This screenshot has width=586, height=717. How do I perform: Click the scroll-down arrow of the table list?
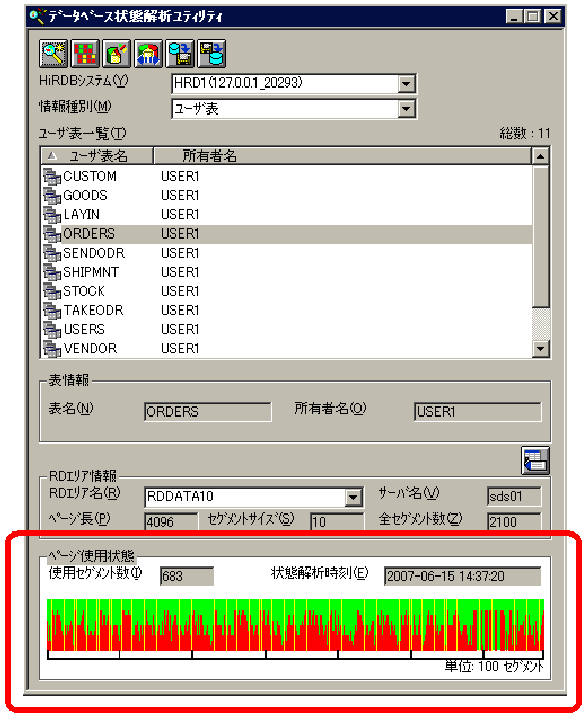(x=541, y=349)
